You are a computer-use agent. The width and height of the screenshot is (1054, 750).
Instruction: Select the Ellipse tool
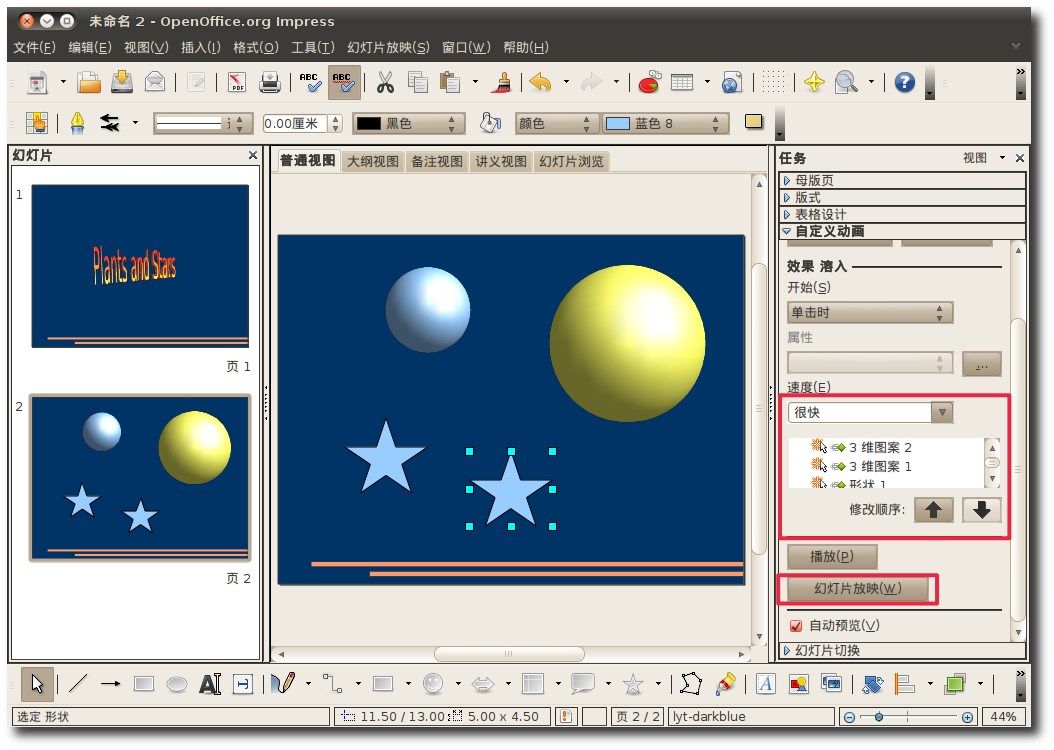coord(177,684)
